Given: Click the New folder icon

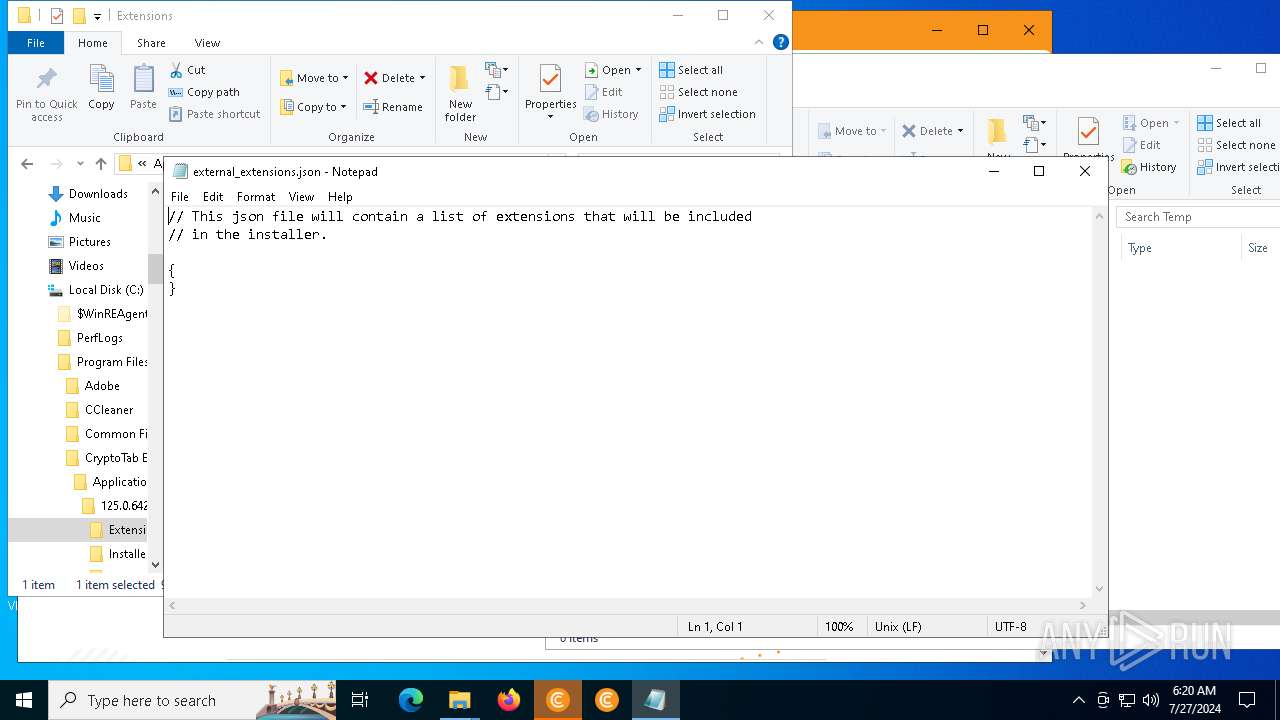Looking at the screenshot, I should click(x=460, y=80).
